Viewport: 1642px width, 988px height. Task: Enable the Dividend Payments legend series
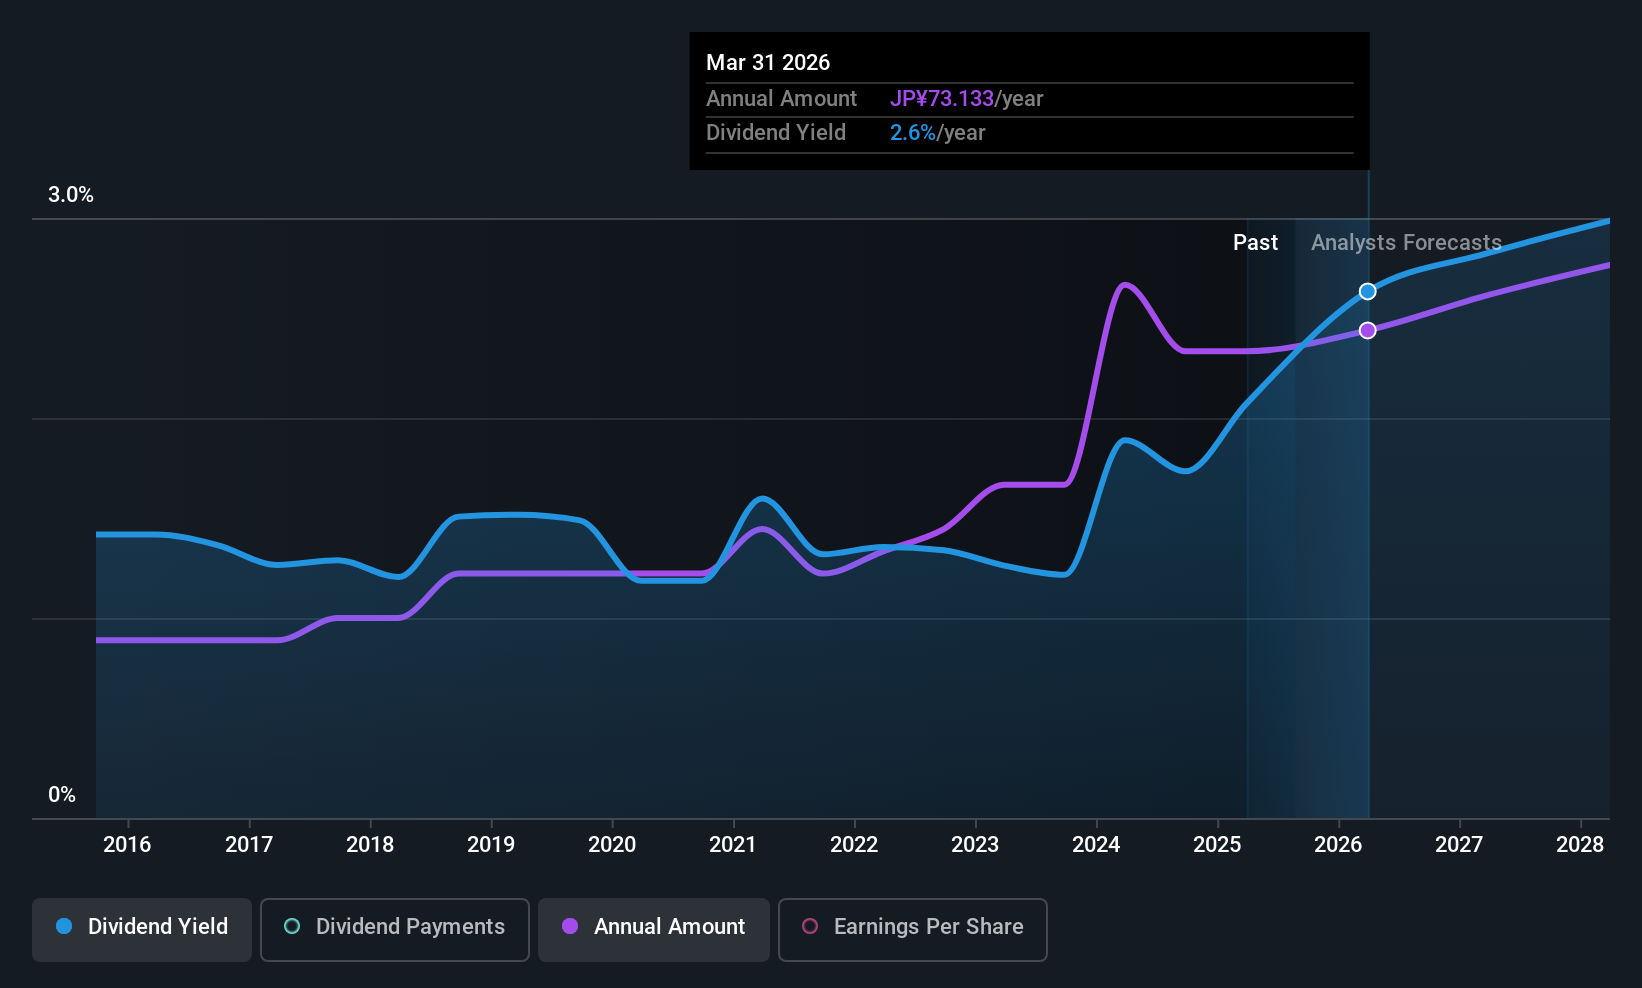(x=395, y=929)
